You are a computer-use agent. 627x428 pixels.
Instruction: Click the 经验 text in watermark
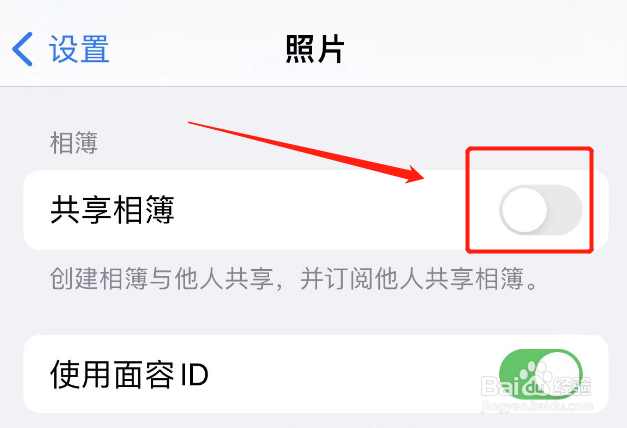(572, 386)
